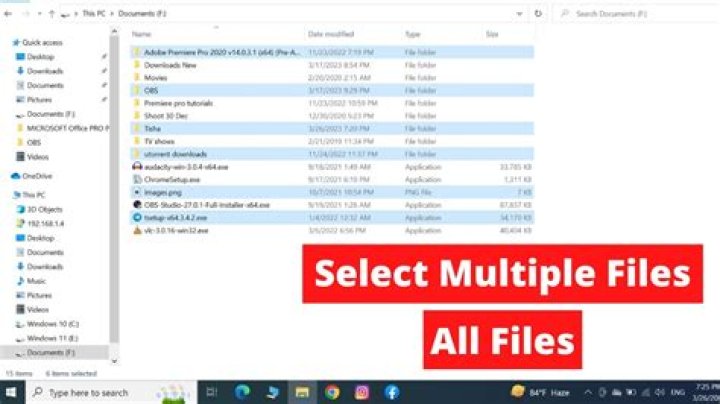The height and width of the screenshot is (404, 720).
Task: Click the Windows Start button
Action: [x=11, y=392]
